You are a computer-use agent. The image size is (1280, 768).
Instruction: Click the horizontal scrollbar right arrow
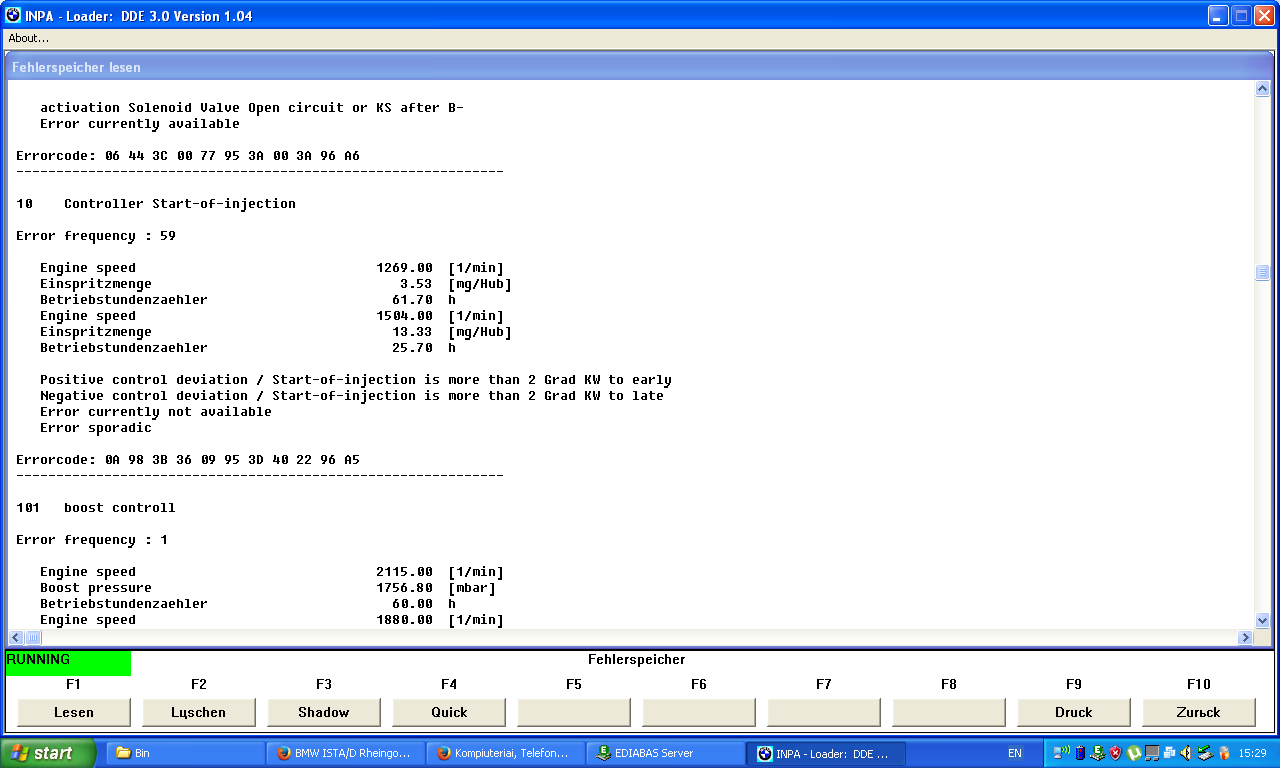[x=1245, y=637]
